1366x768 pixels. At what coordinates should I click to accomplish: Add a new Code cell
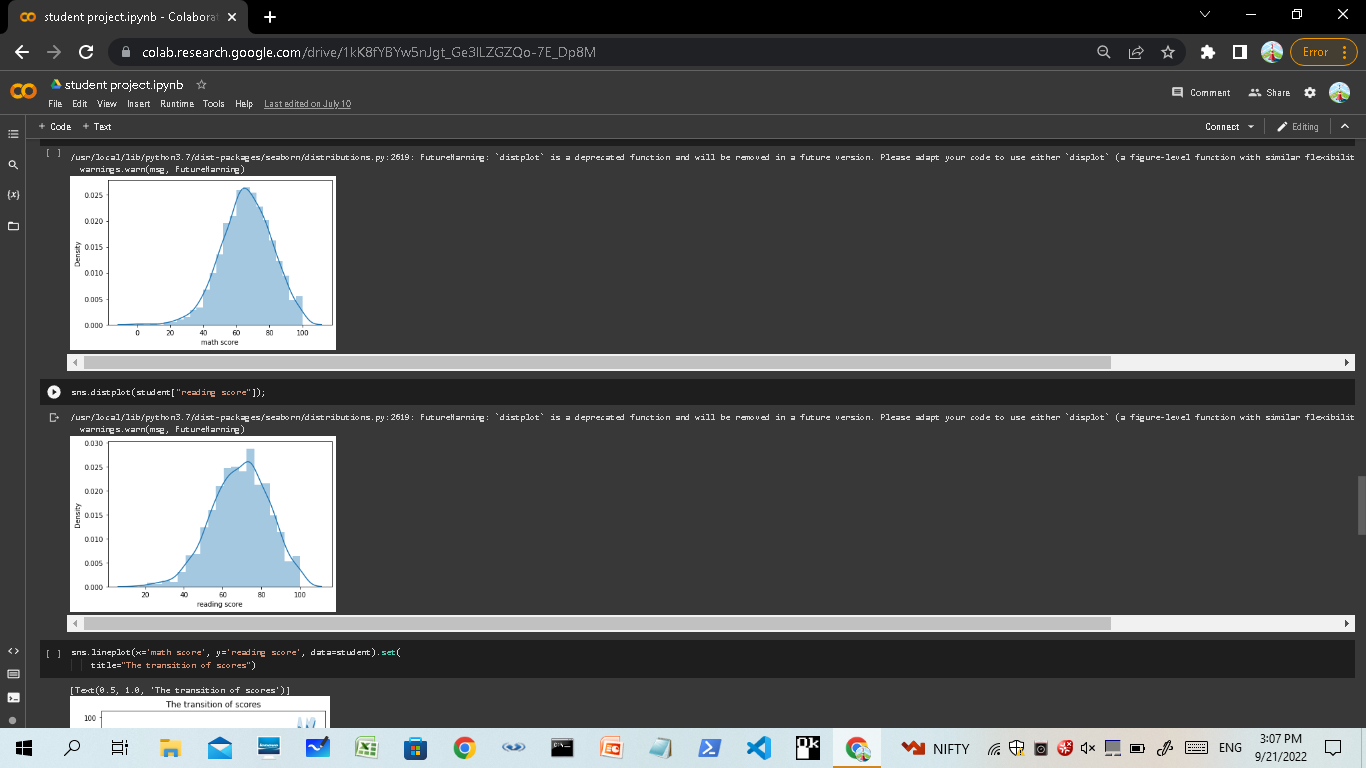[55, 127]
